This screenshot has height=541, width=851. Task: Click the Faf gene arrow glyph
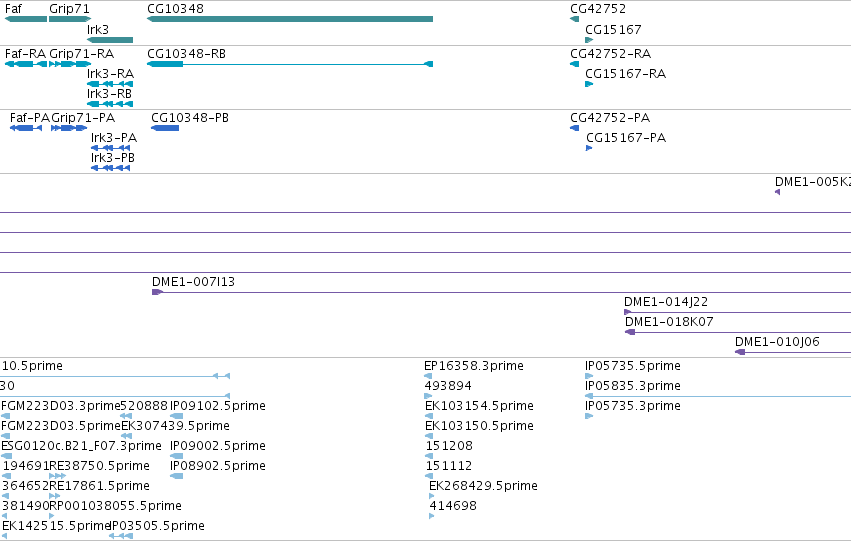(x=26, y=19)
